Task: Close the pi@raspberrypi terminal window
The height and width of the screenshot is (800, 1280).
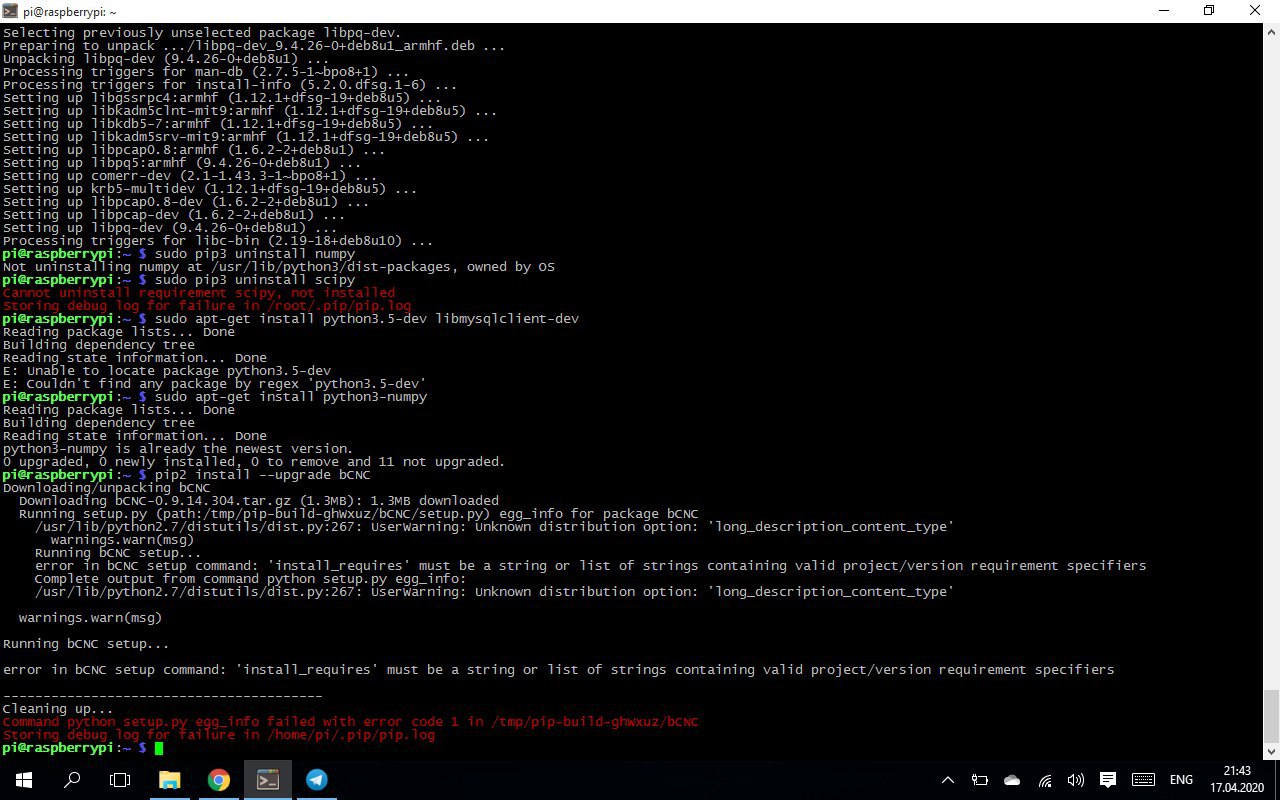Action: coord(1256,11)
